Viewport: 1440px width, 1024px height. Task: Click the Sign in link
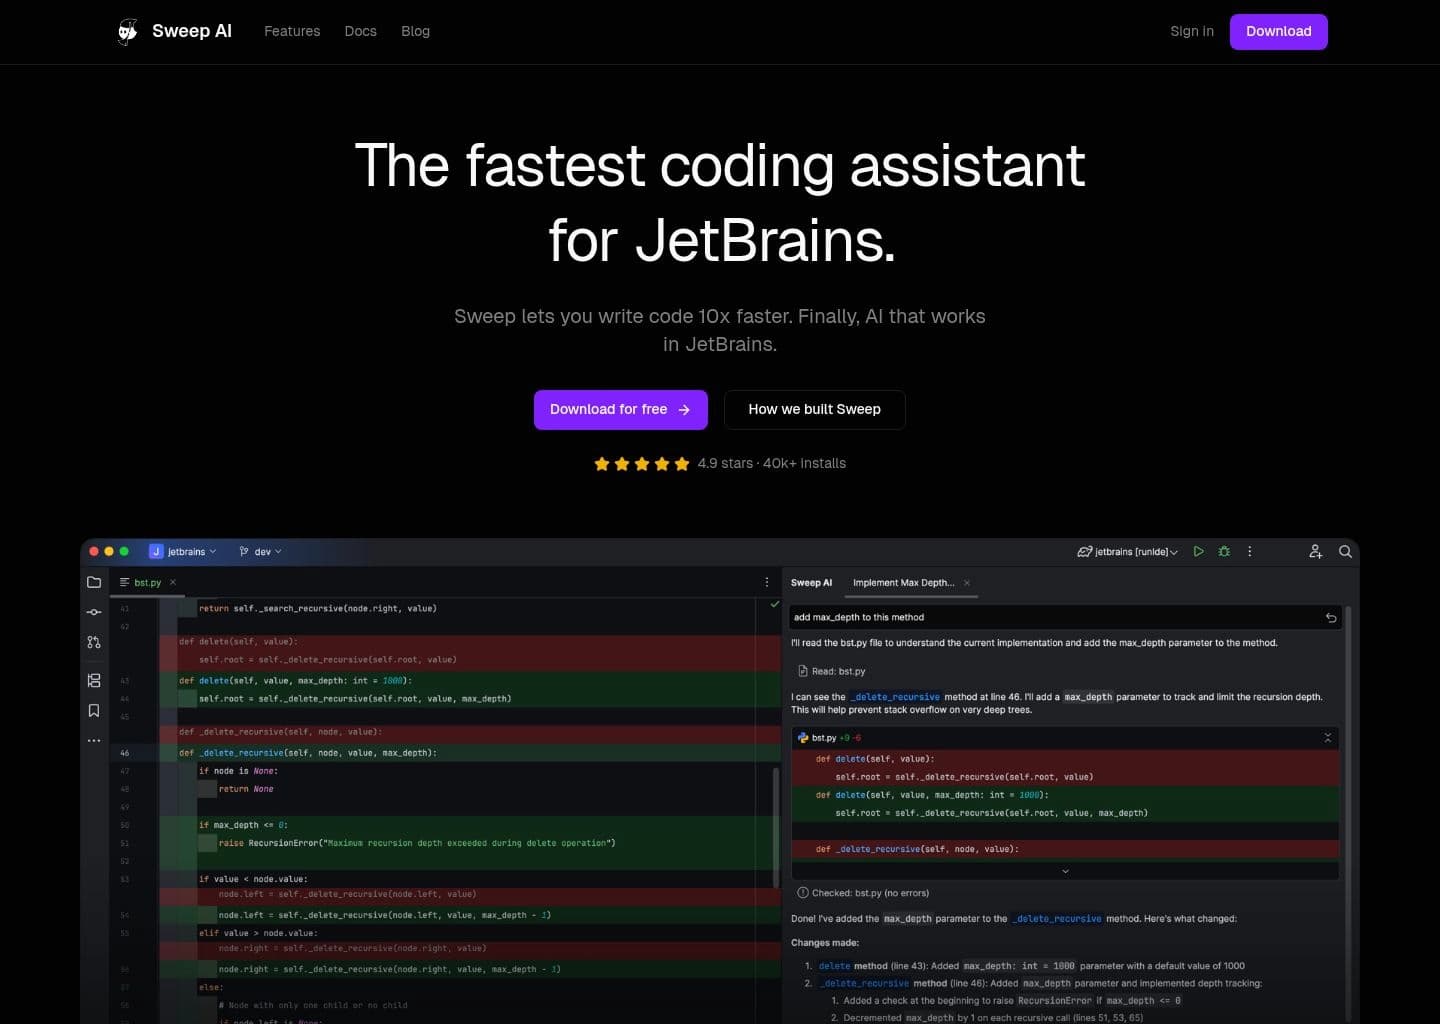coord(1192,32)
